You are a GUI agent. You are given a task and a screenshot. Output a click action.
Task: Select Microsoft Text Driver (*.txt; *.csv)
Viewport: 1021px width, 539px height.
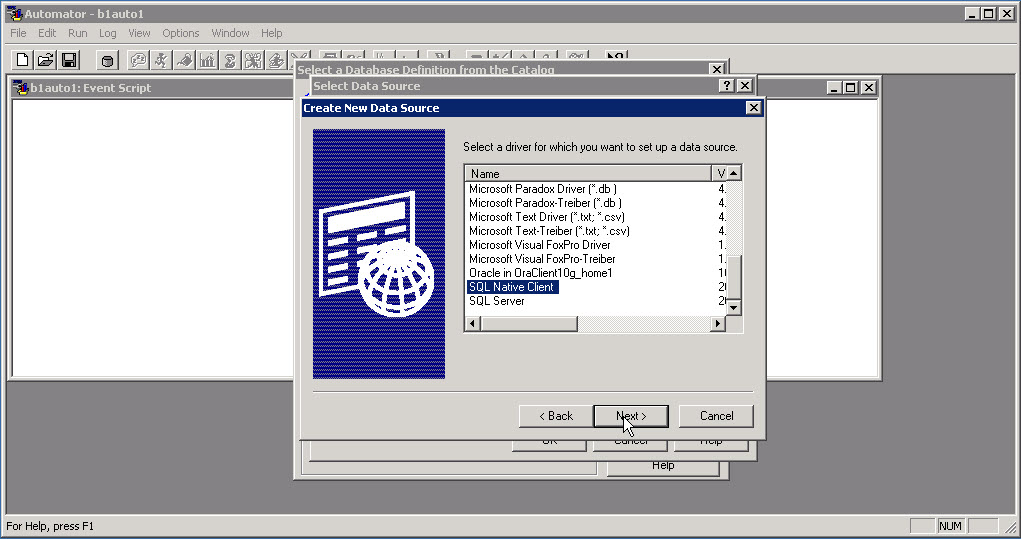coord(546,217)
